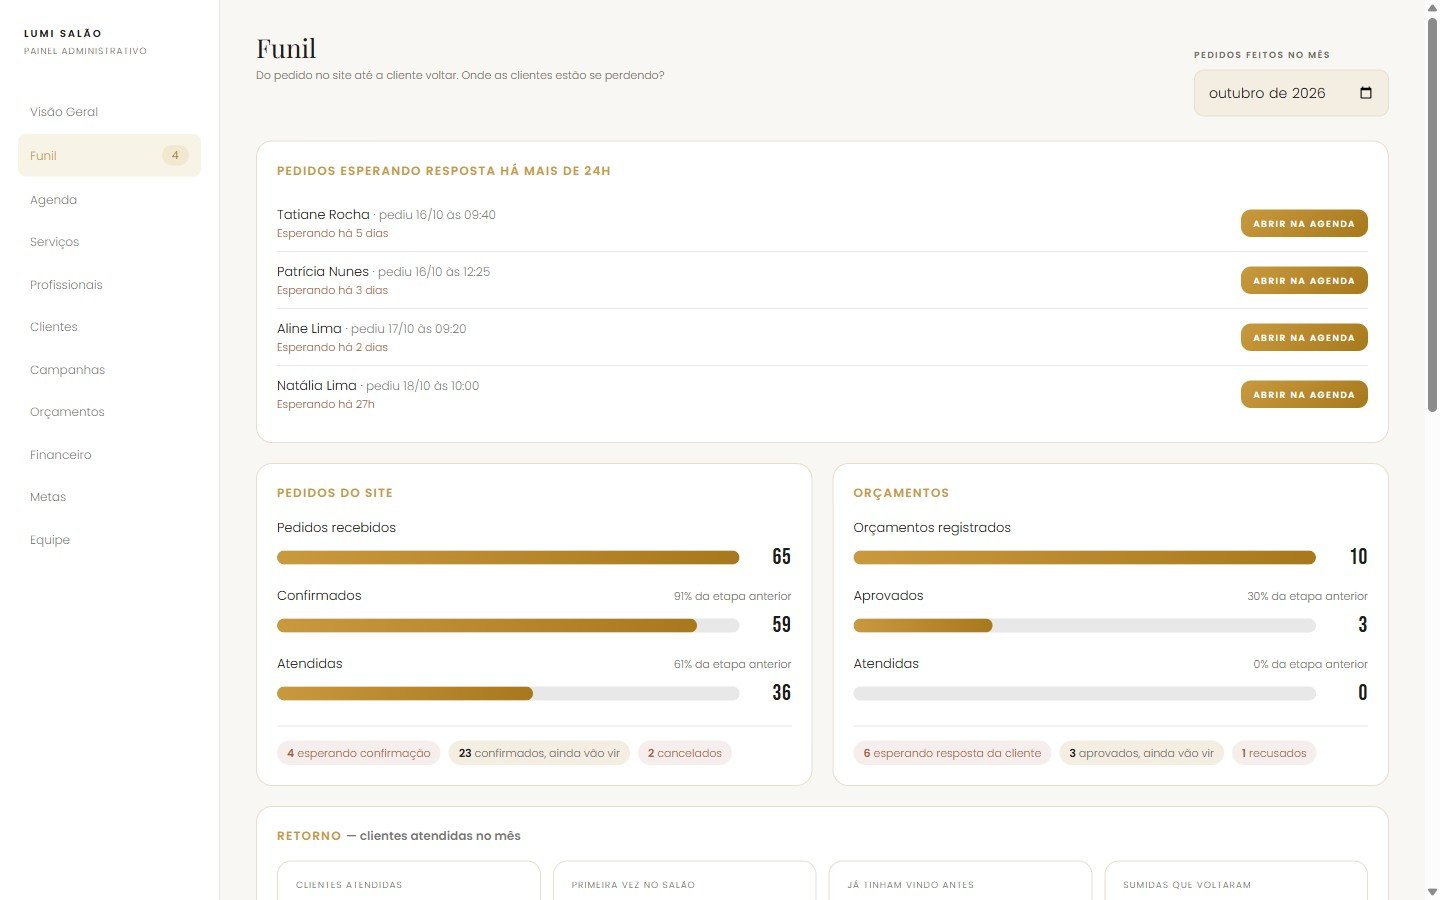Image resolution: width=1440 pixels, height=900 pixels.
Task: Open Aline Lima's request in agenda
Action: [x=1304, y=337]
